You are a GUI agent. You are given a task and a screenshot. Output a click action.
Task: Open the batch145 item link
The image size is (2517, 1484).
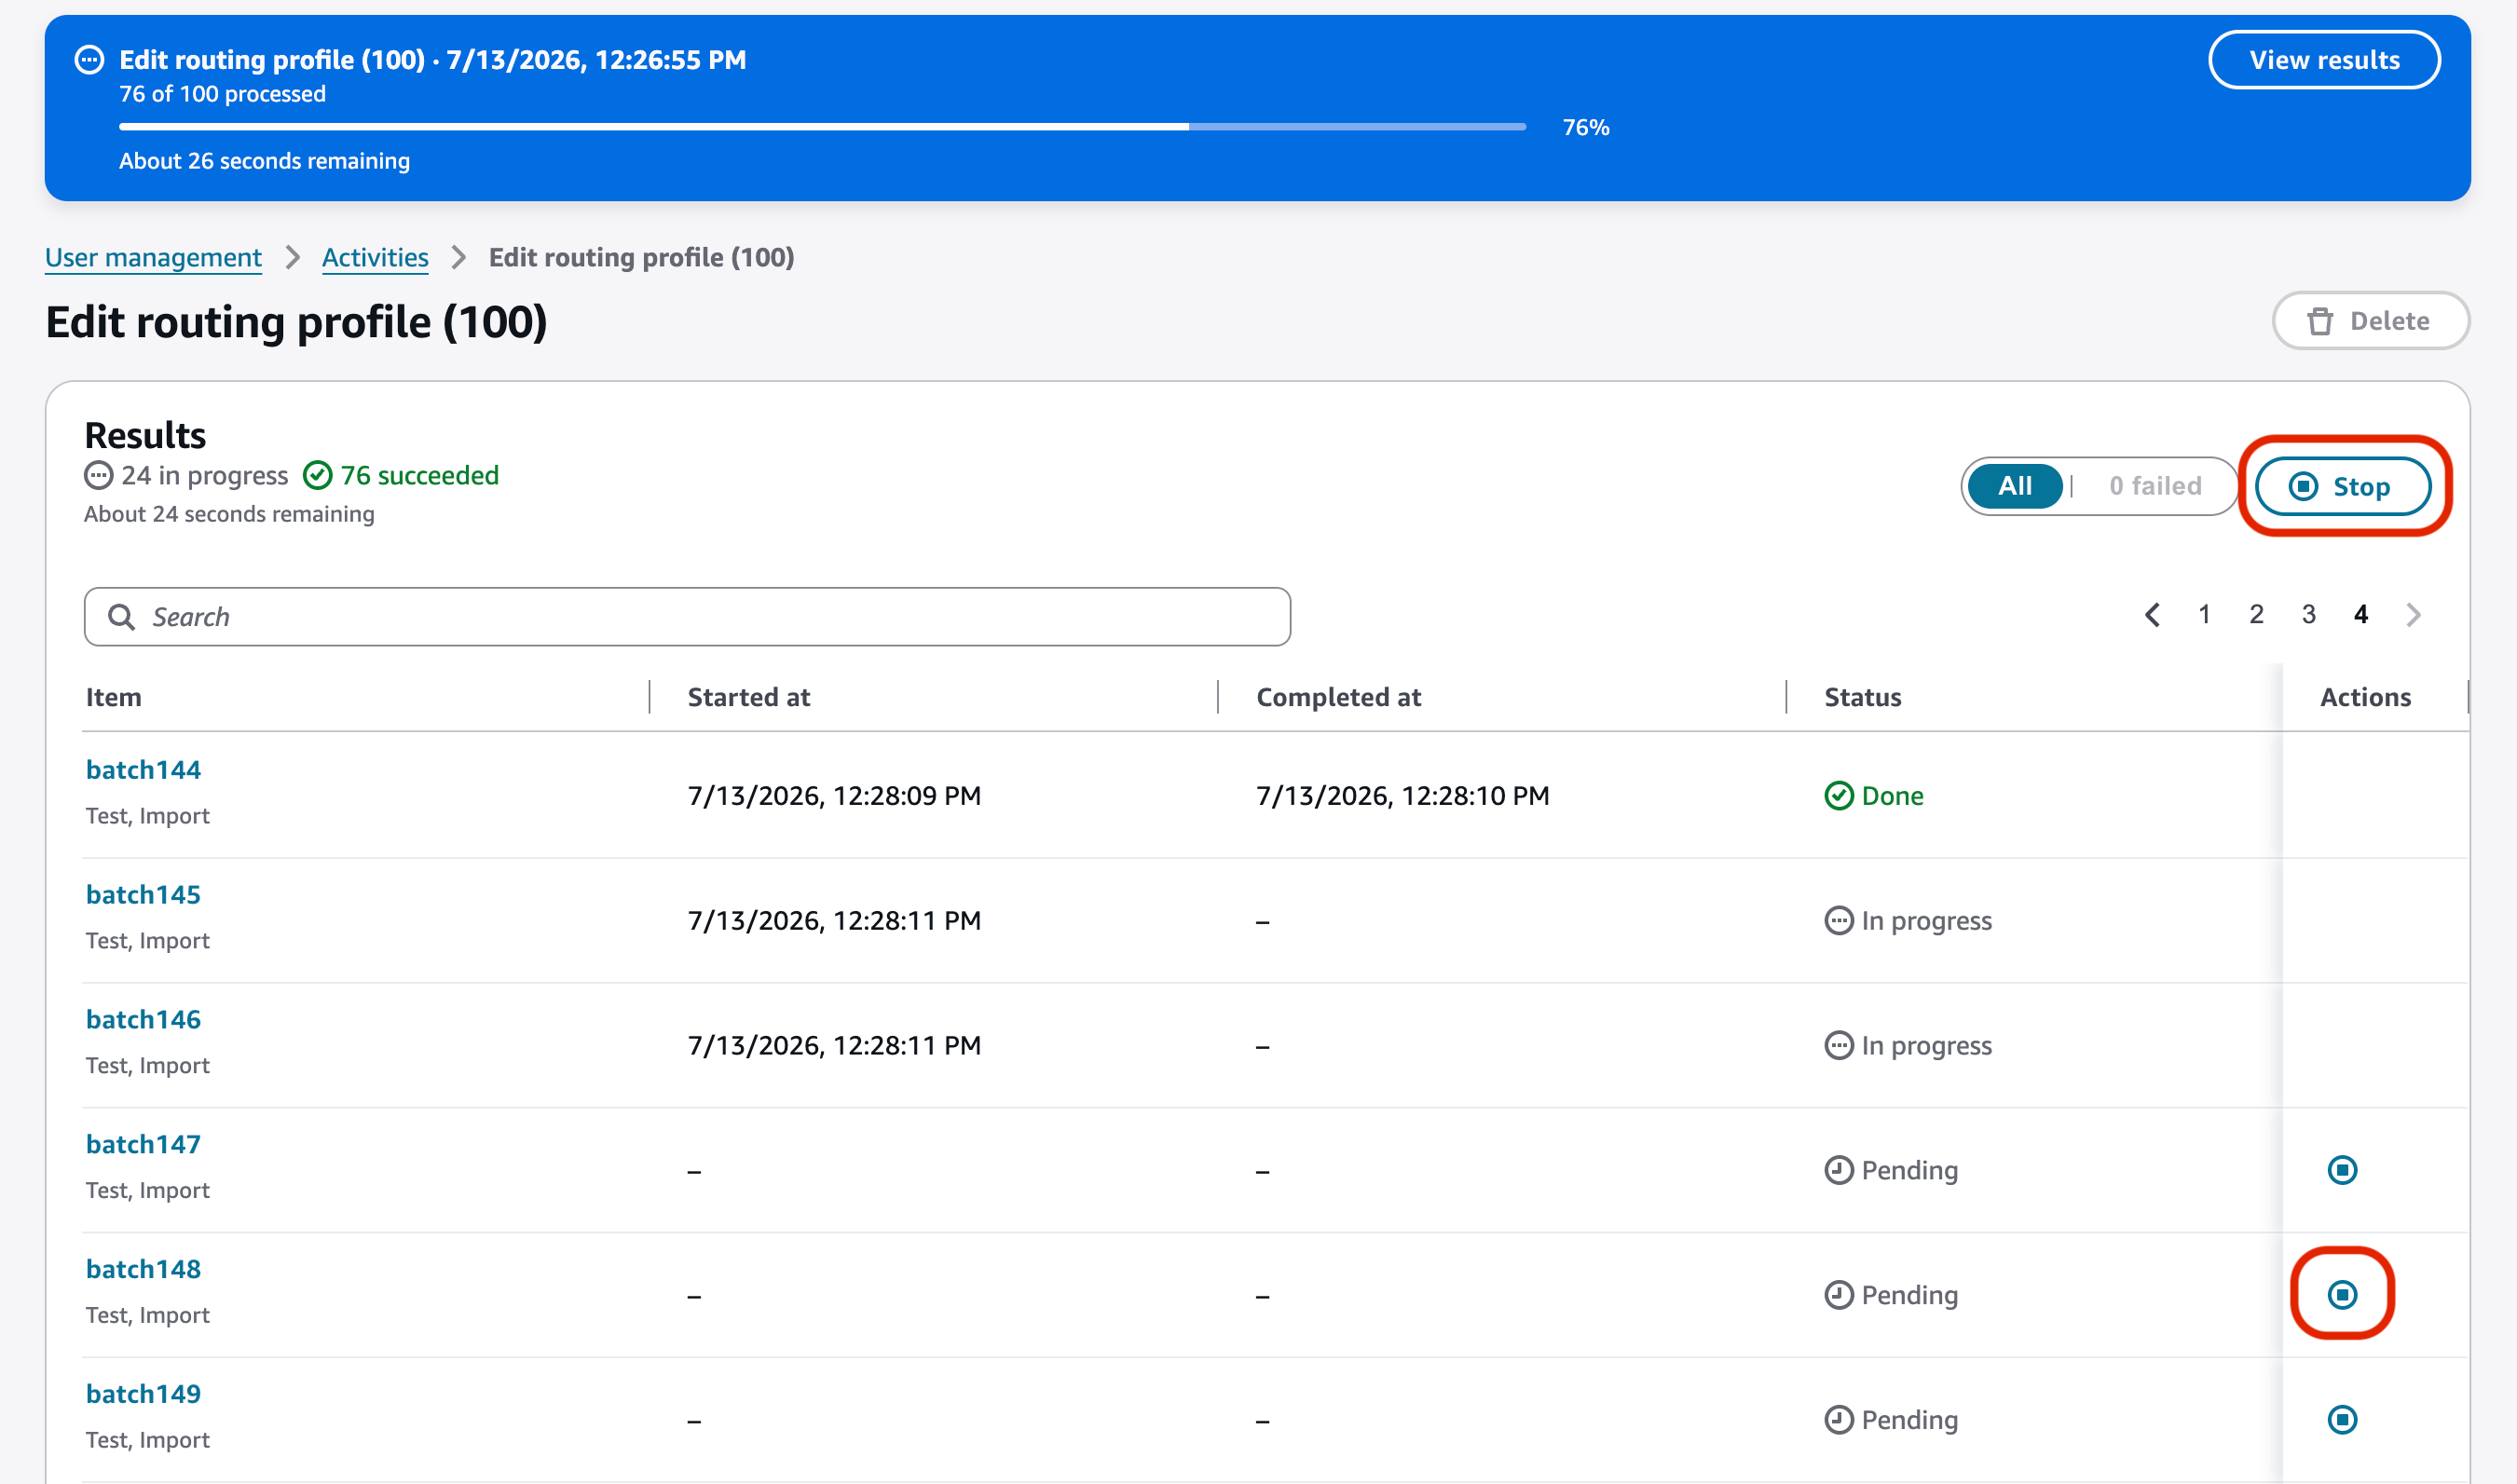tap(143, 895)
